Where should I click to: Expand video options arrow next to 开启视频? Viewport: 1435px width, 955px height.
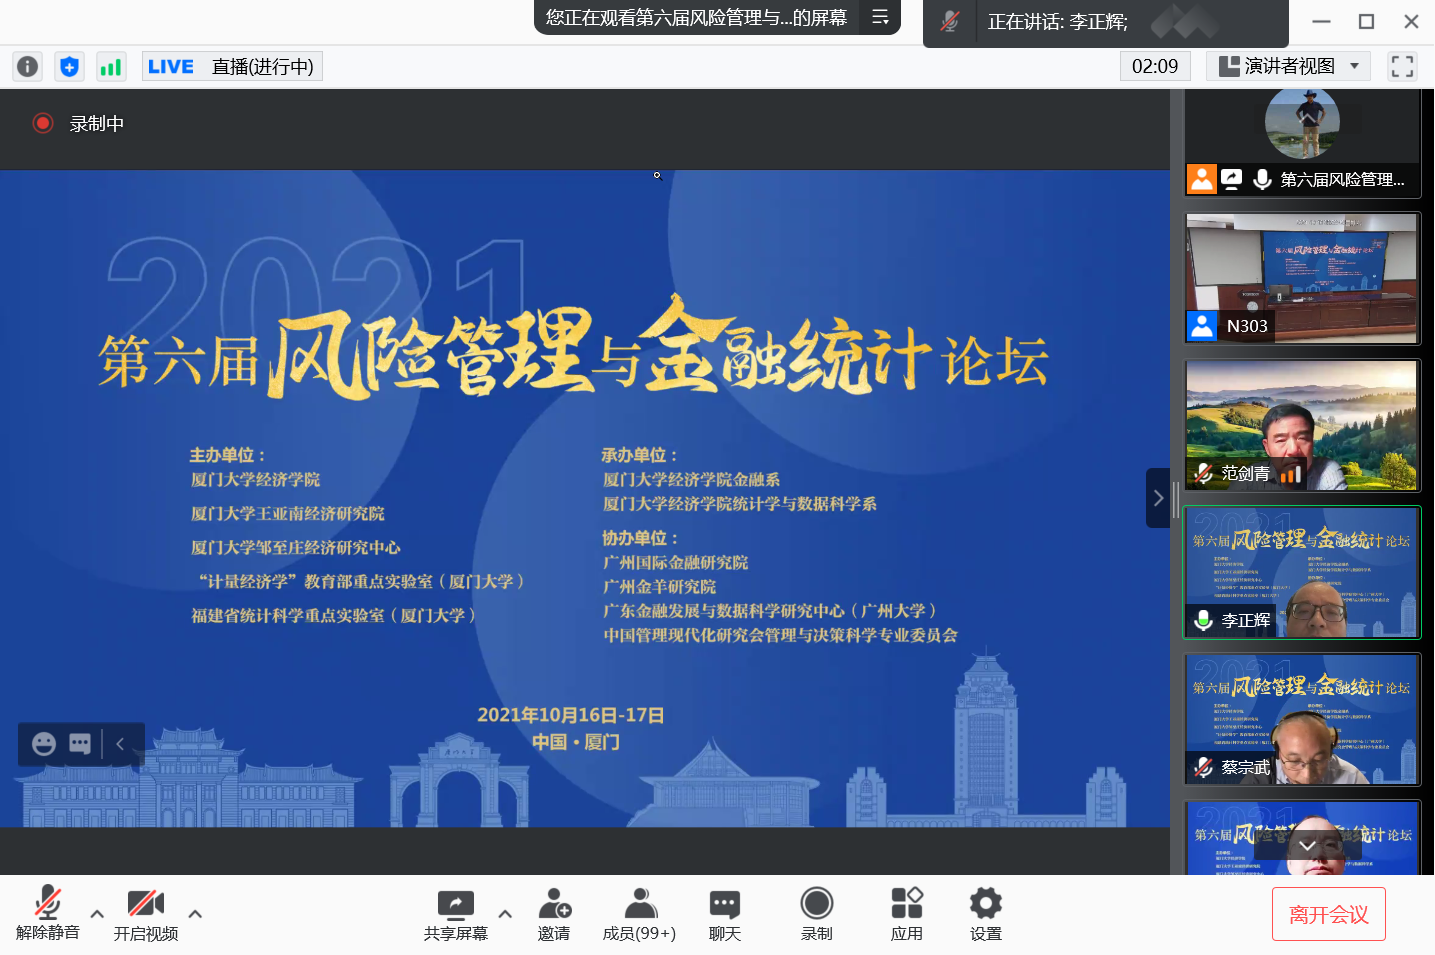tap(195, 913)
